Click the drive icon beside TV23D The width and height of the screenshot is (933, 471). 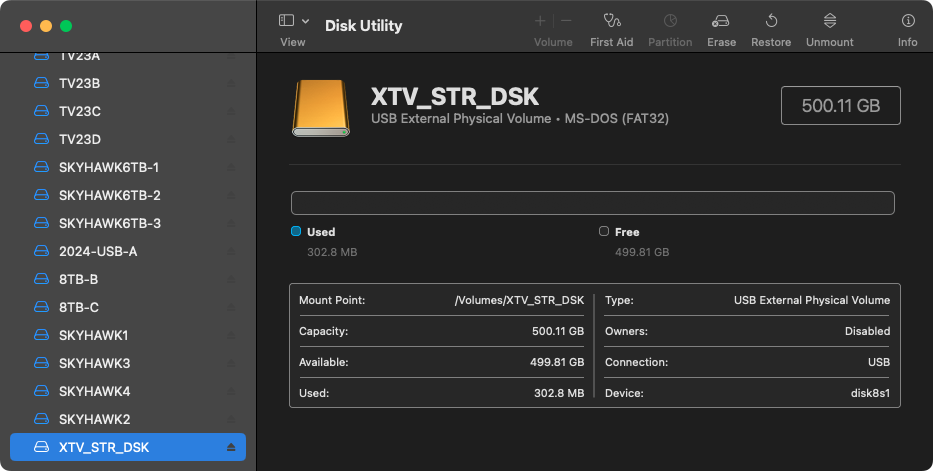[x=41, y=139]
